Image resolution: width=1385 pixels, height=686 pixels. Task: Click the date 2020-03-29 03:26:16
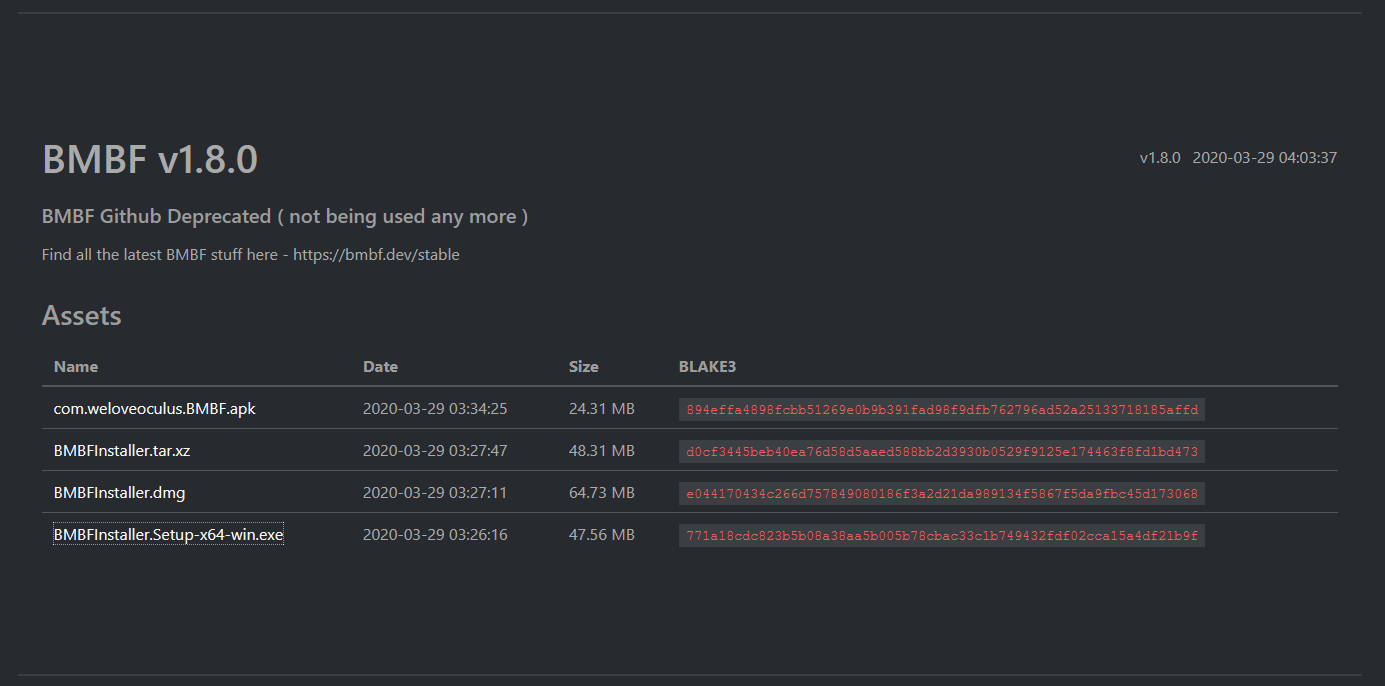(435, 534)
